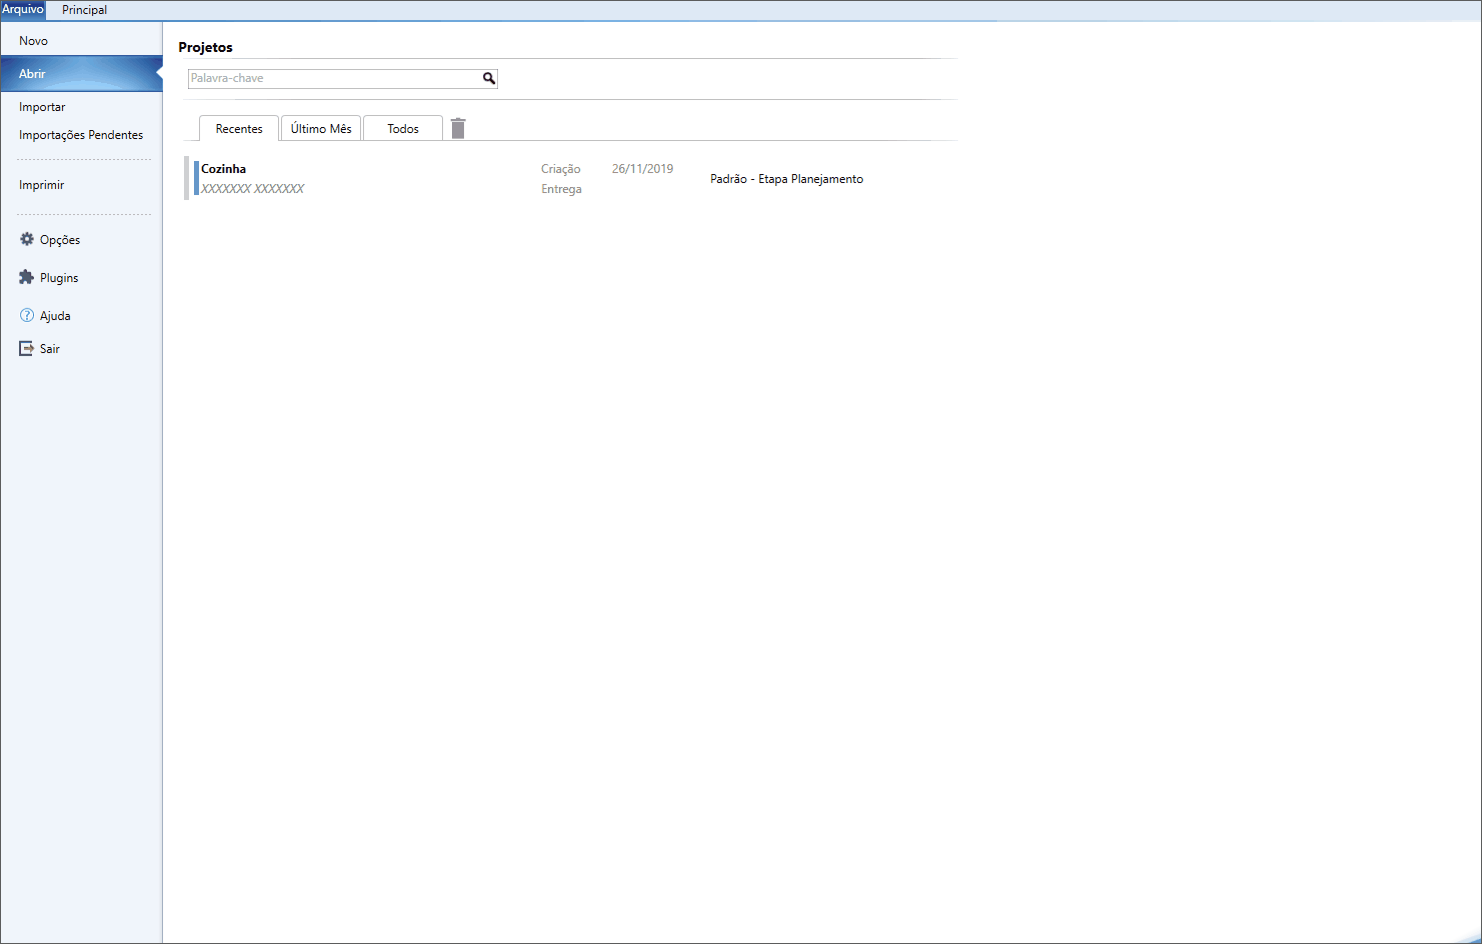This screenshot has width=1482, height=944.
Task: Open the Plugins puzzle icon
Action: pyautogui.click(x=27, y=277)
